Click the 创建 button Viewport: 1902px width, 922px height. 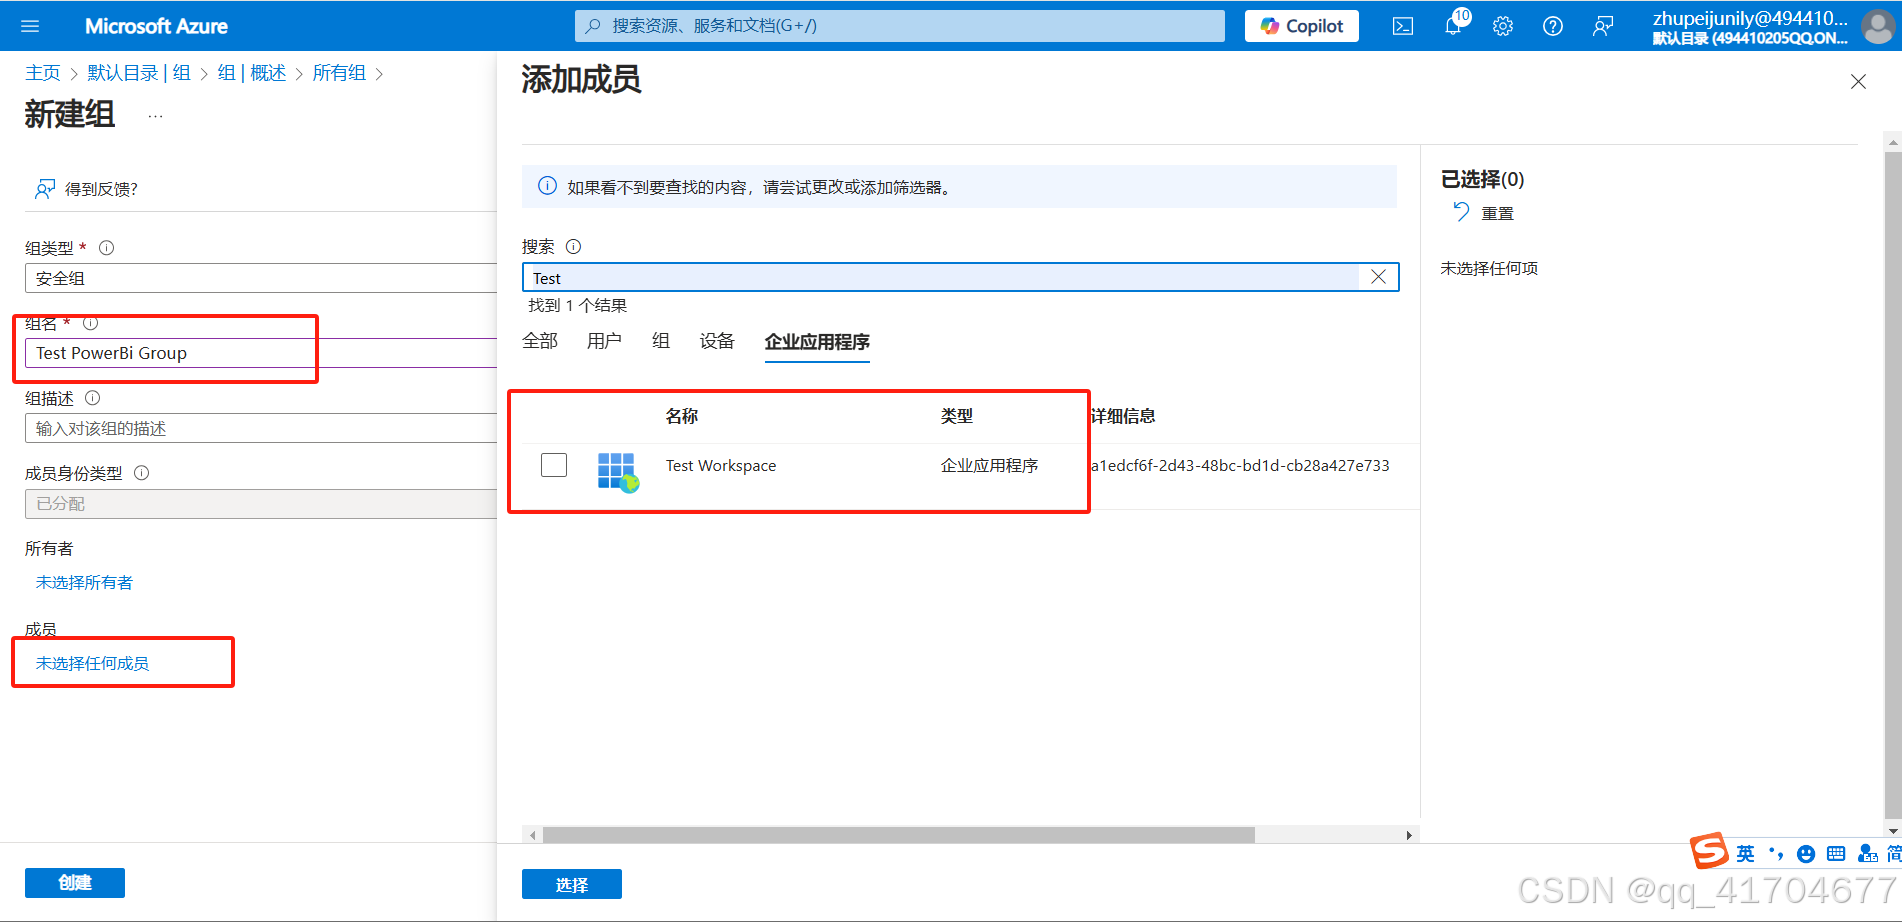click(74, 882)
